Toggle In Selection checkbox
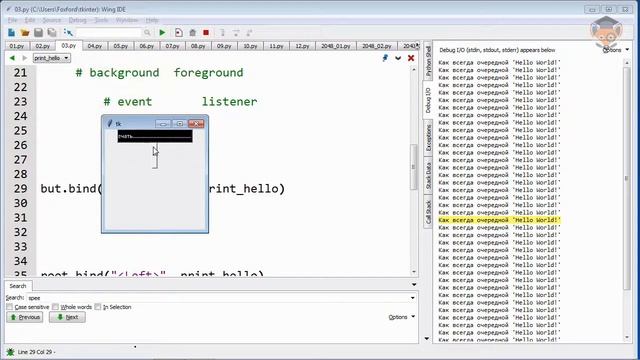Viewport: 640px width, 360px height. click(98, 307)
